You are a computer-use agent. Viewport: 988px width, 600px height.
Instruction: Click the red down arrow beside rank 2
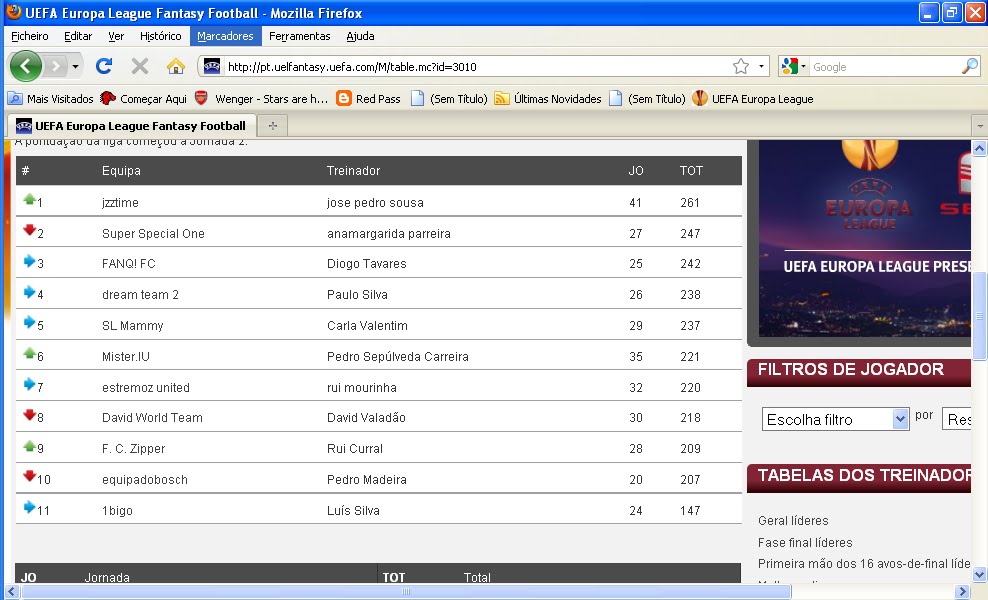(29, 230)
